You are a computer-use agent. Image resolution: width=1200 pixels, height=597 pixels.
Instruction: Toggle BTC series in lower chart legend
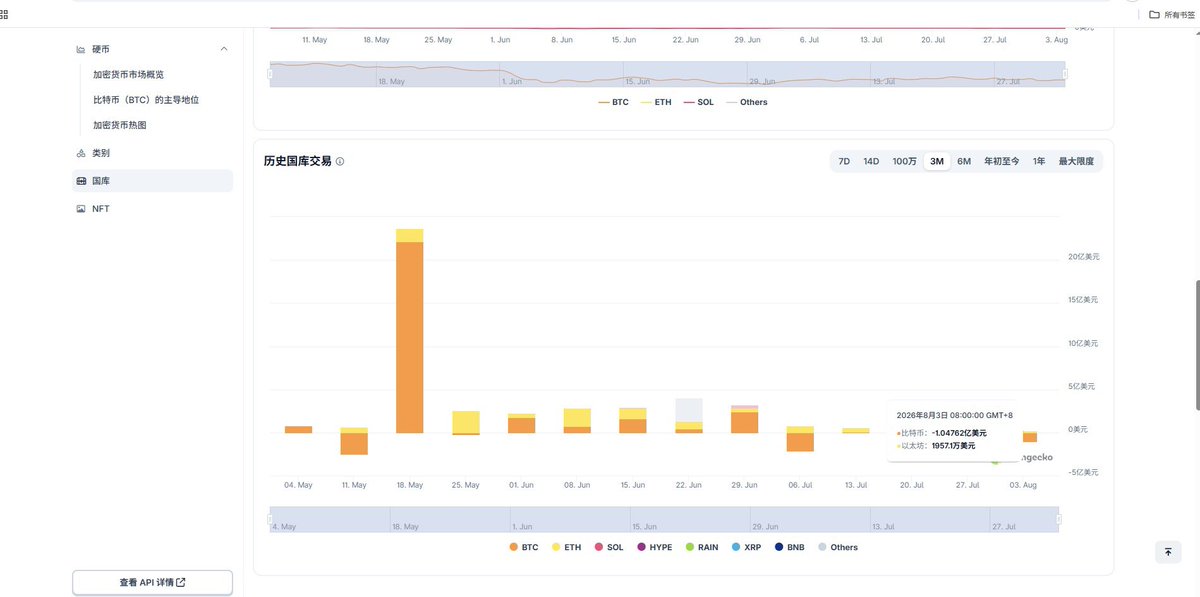click(524, 547)
